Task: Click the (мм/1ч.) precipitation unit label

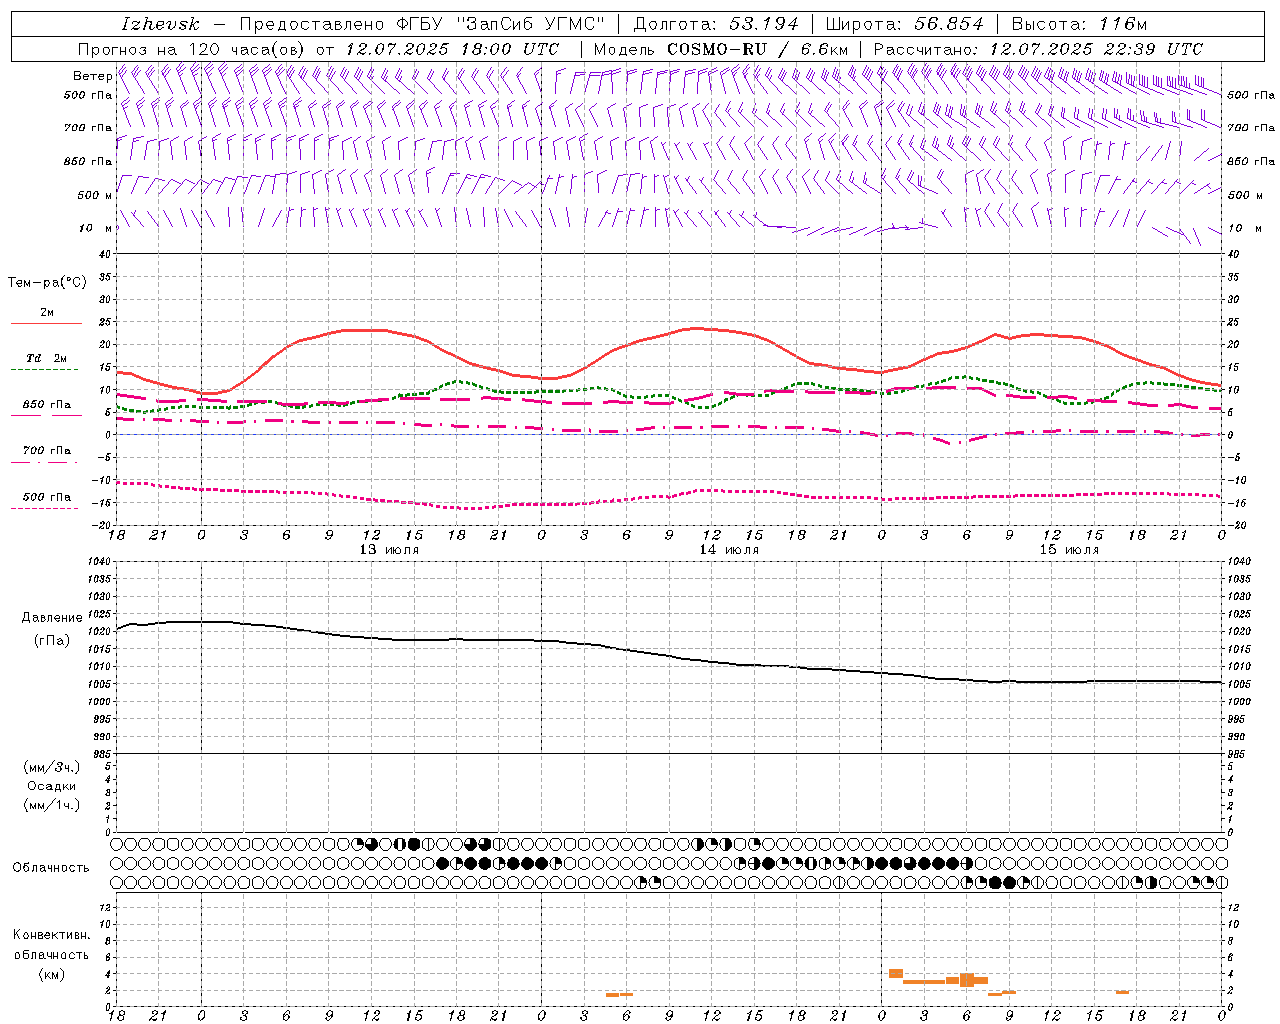Action: click(52, 805)
